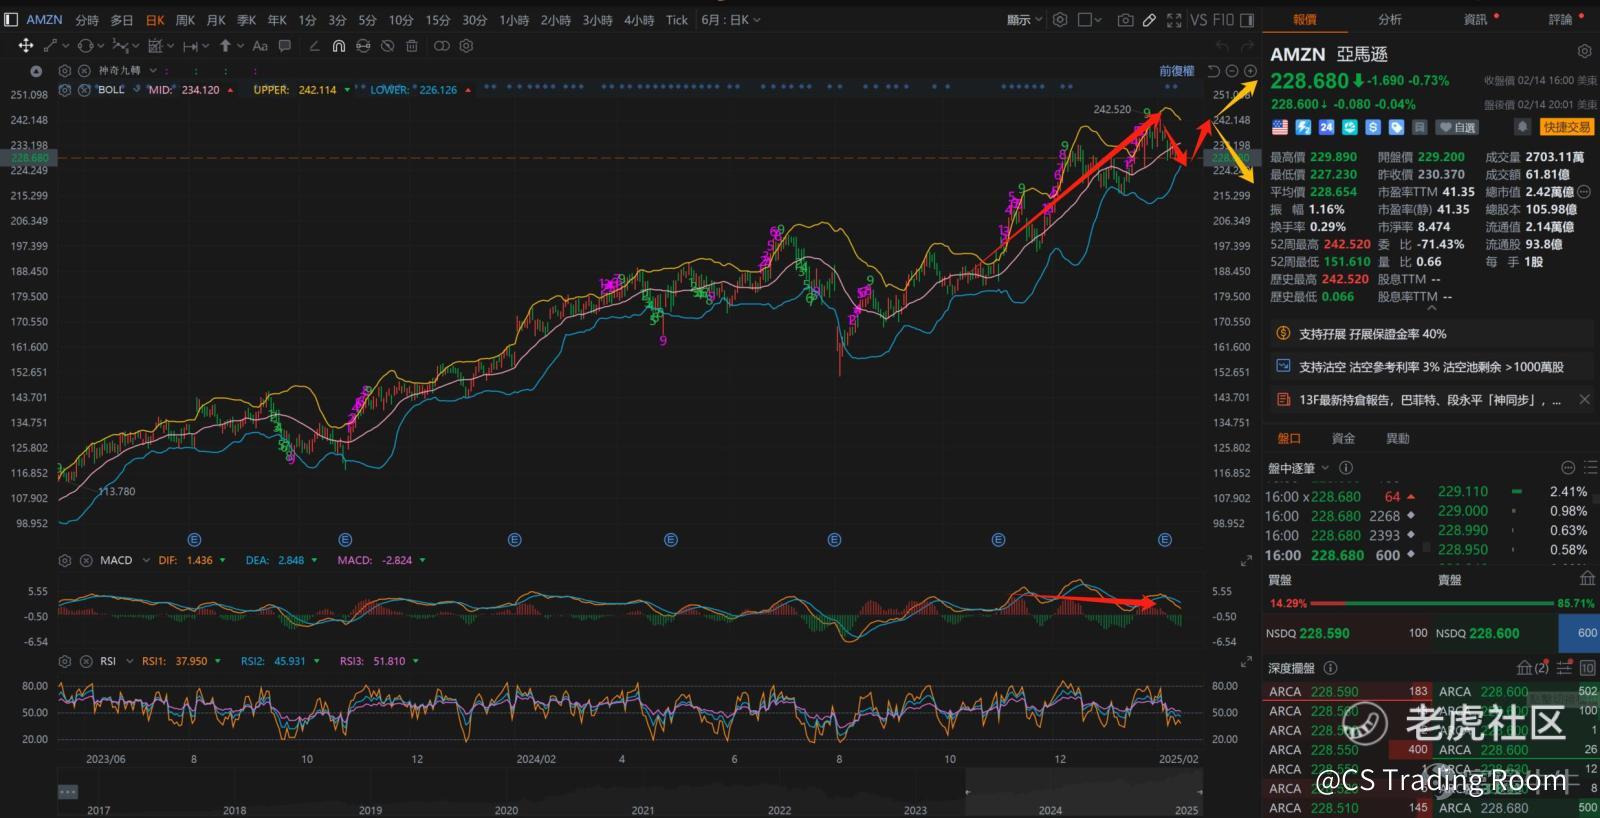Select the Aa text annotation tool

(260, 46)
